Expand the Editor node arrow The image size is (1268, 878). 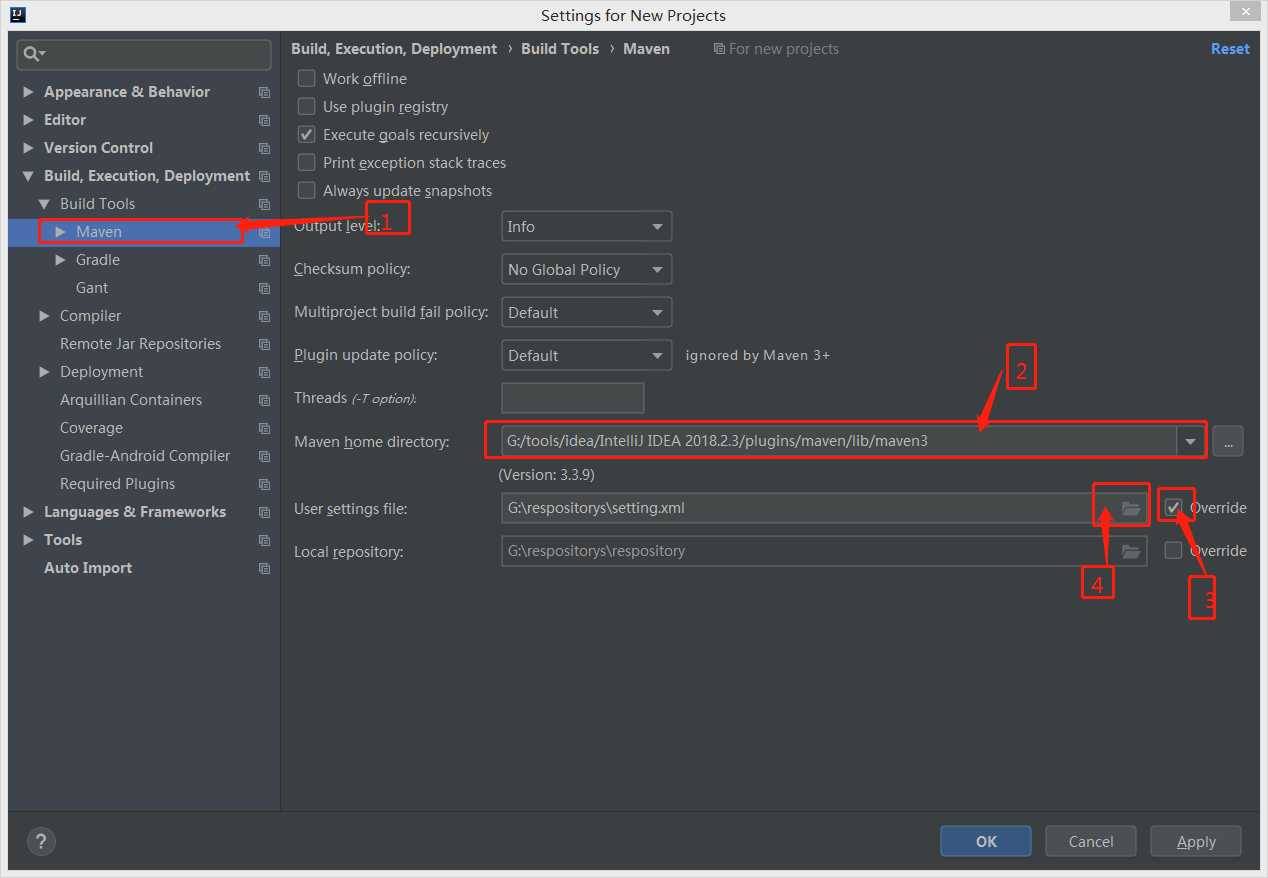pos(28,120)
